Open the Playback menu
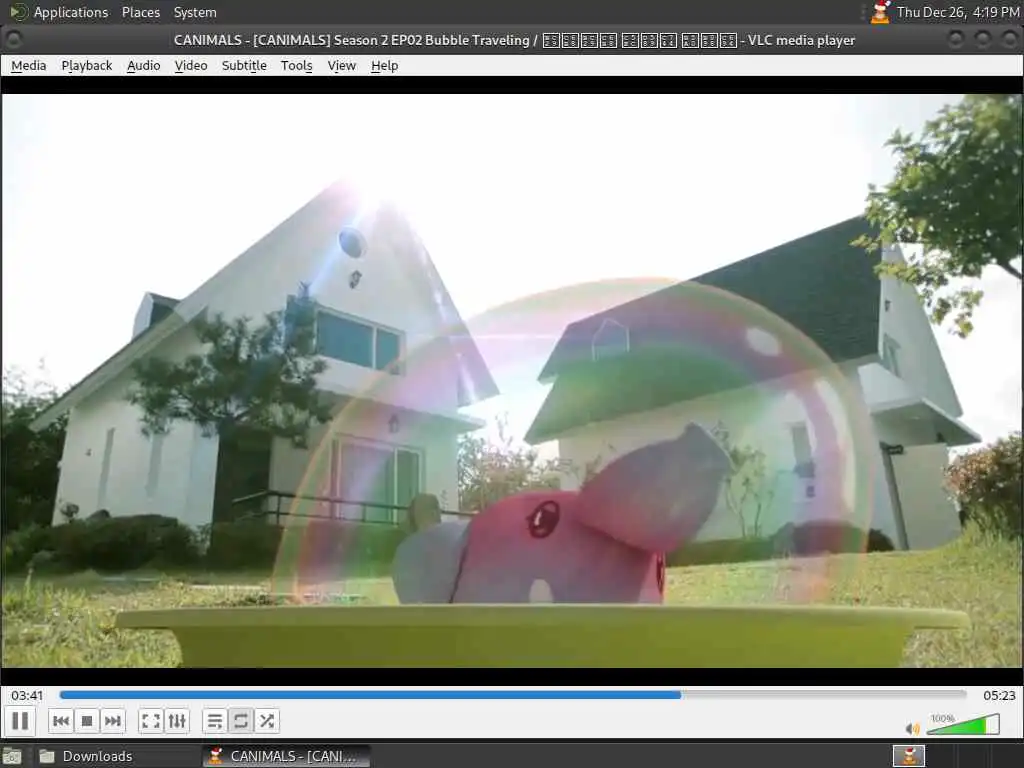1024x768 pixels. click(x=87, y=65)
